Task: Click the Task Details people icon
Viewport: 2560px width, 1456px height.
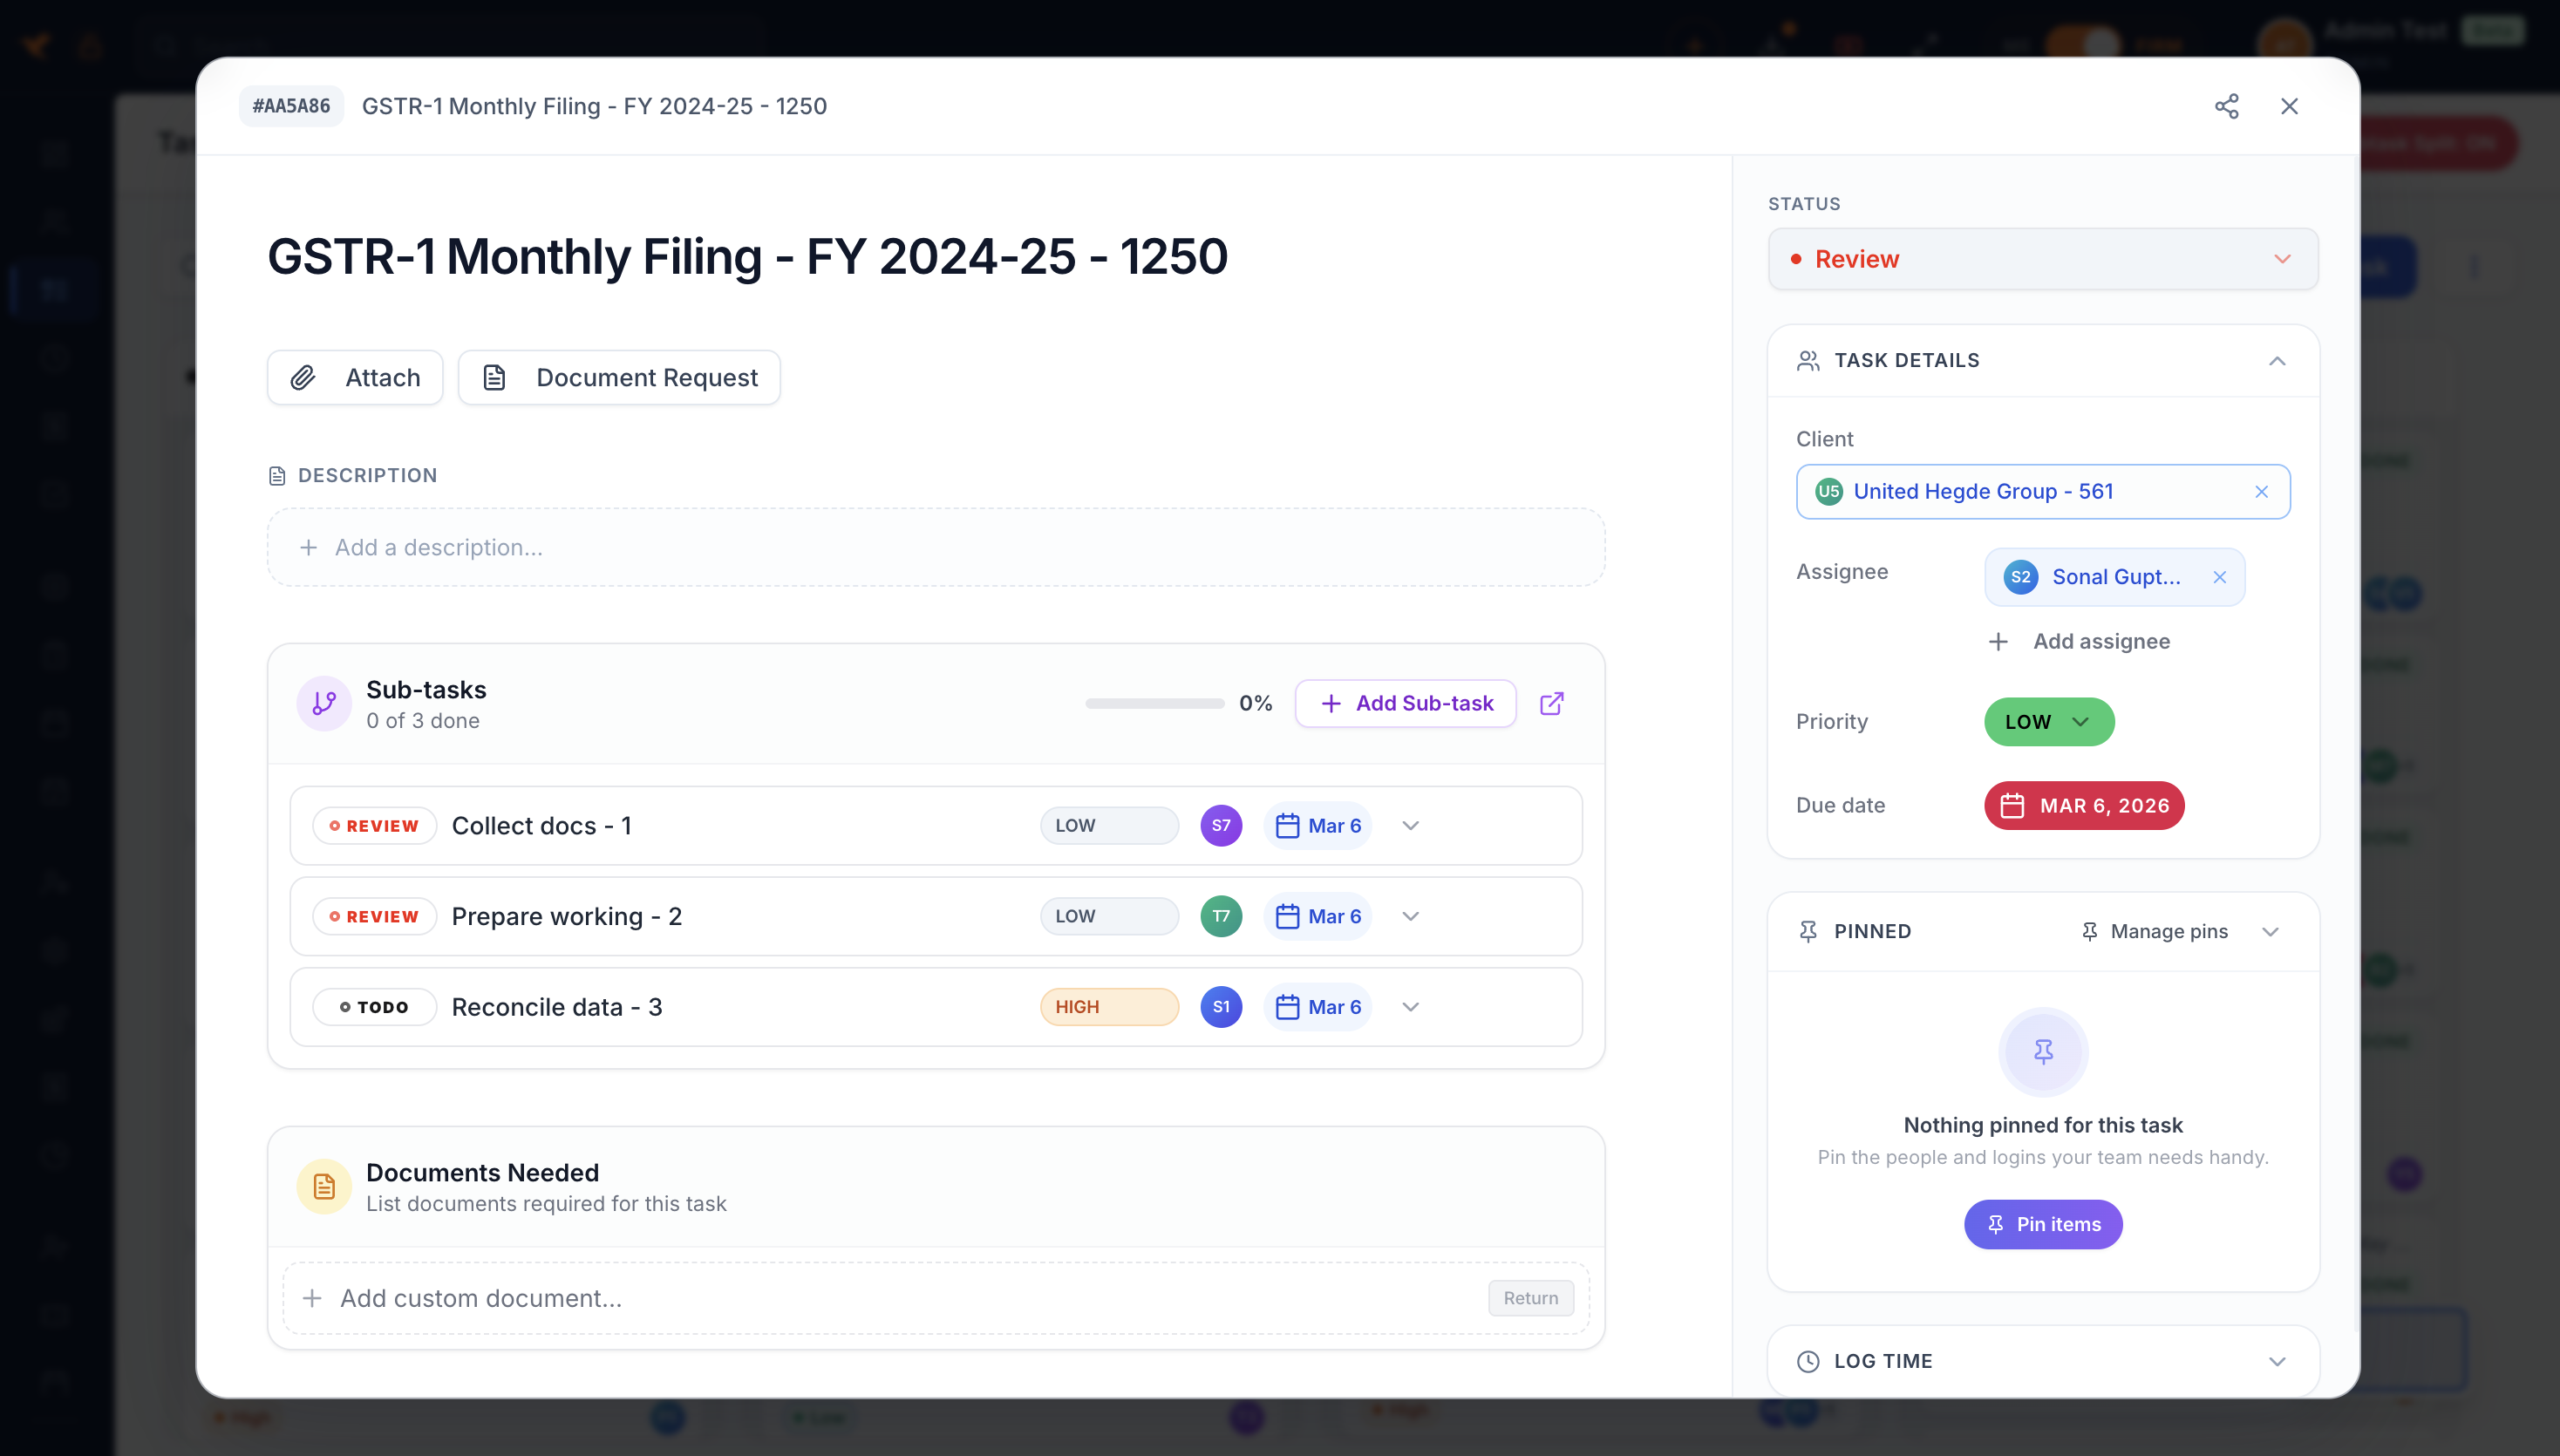Action: pyautogui.click(x=1808, y=361)
